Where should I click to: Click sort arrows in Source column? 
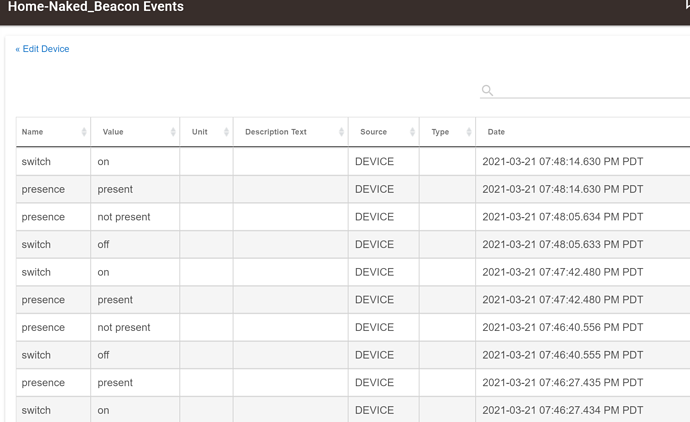tap(412, 132)
